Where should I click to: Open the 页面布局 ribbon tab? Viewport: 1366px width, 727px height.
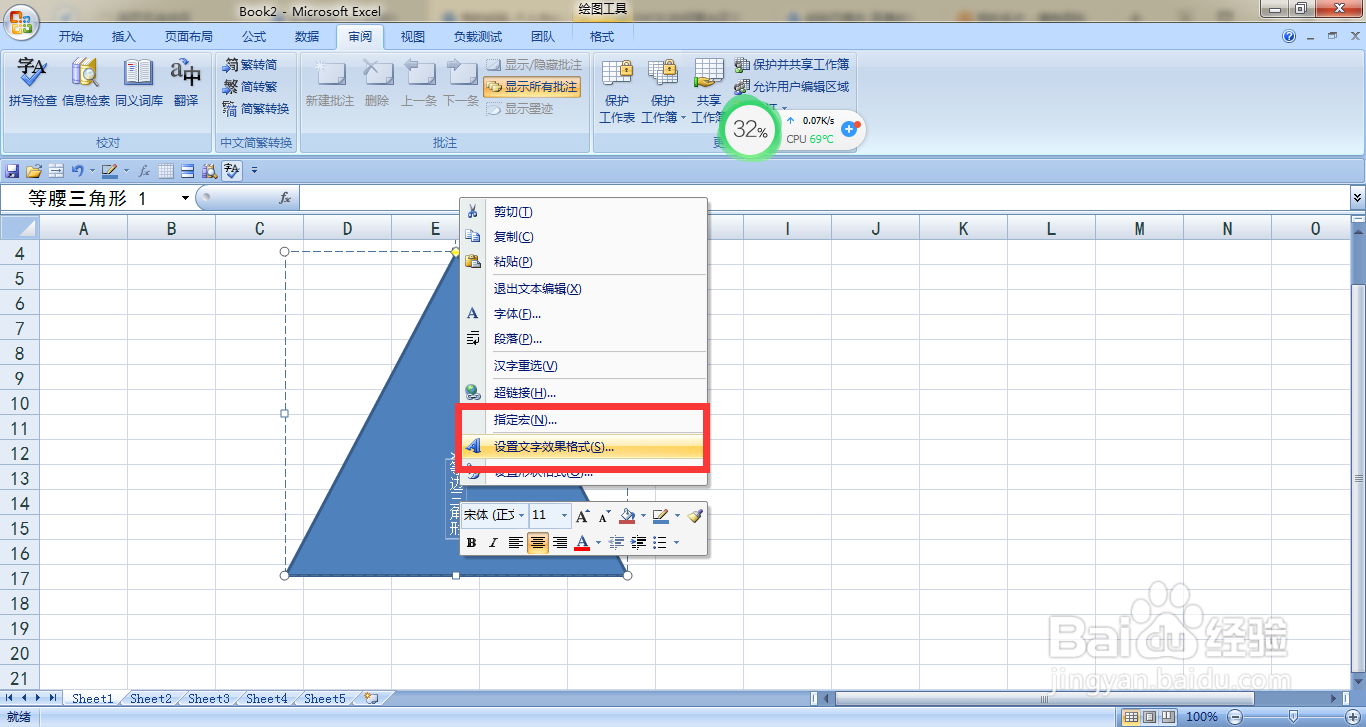(x=189, y=37)
